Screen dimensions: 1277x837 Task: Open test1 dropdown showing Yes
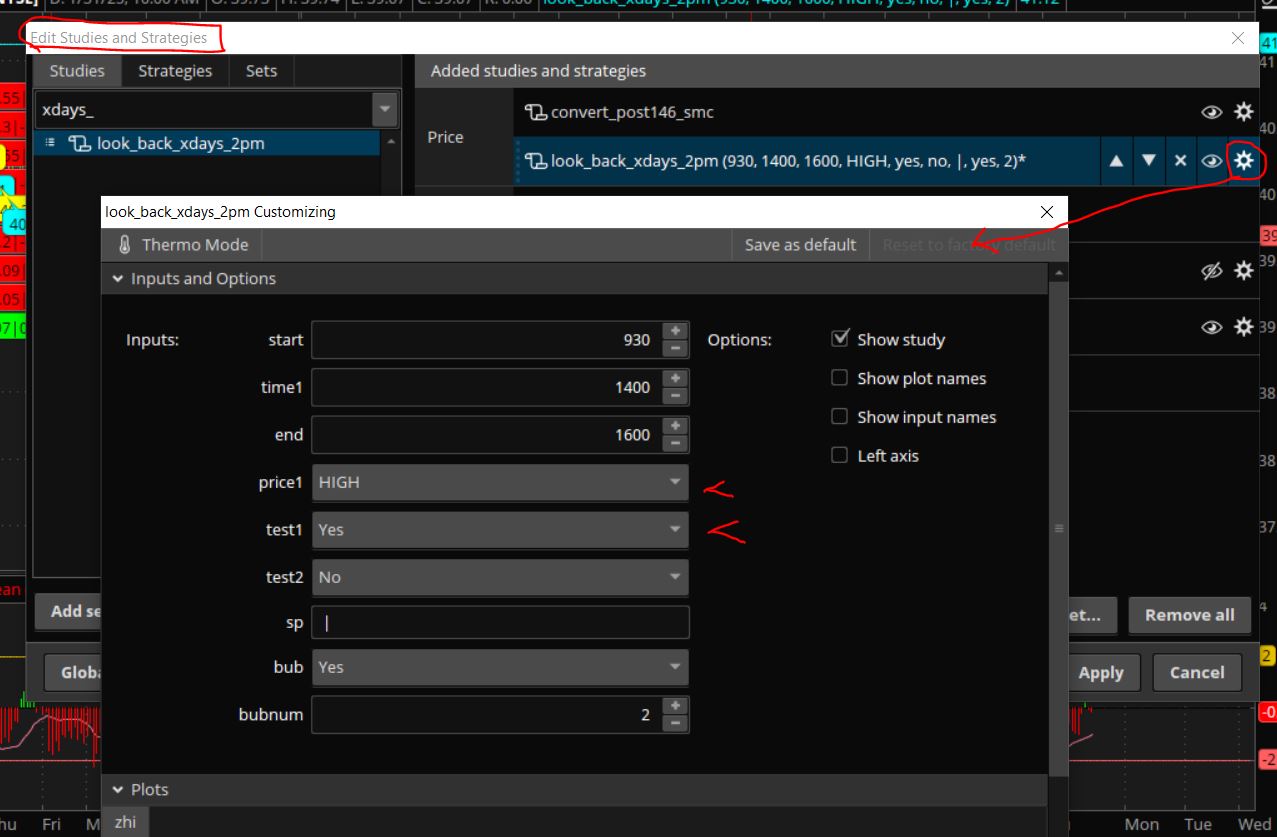click(500, 530)
